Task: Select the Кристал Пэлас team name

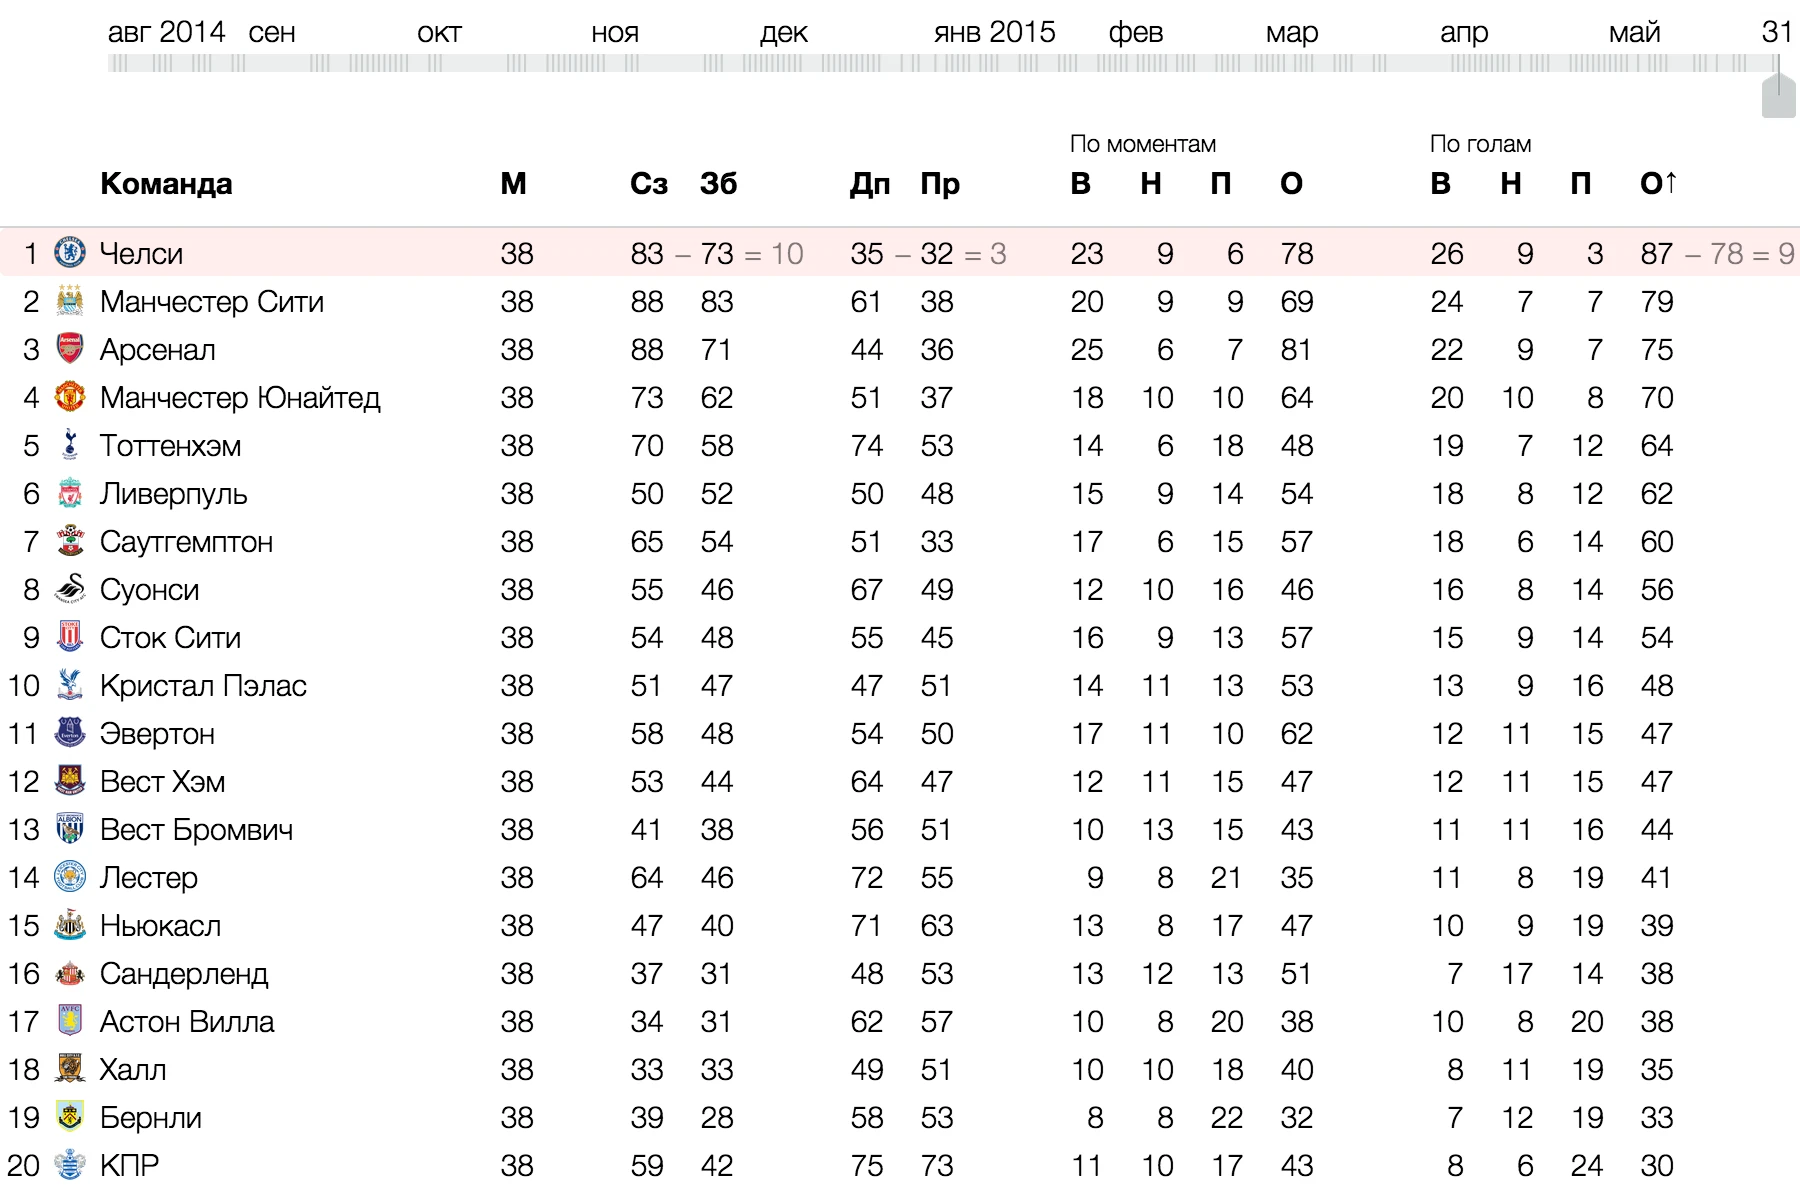Action: [x=203, y=686]
